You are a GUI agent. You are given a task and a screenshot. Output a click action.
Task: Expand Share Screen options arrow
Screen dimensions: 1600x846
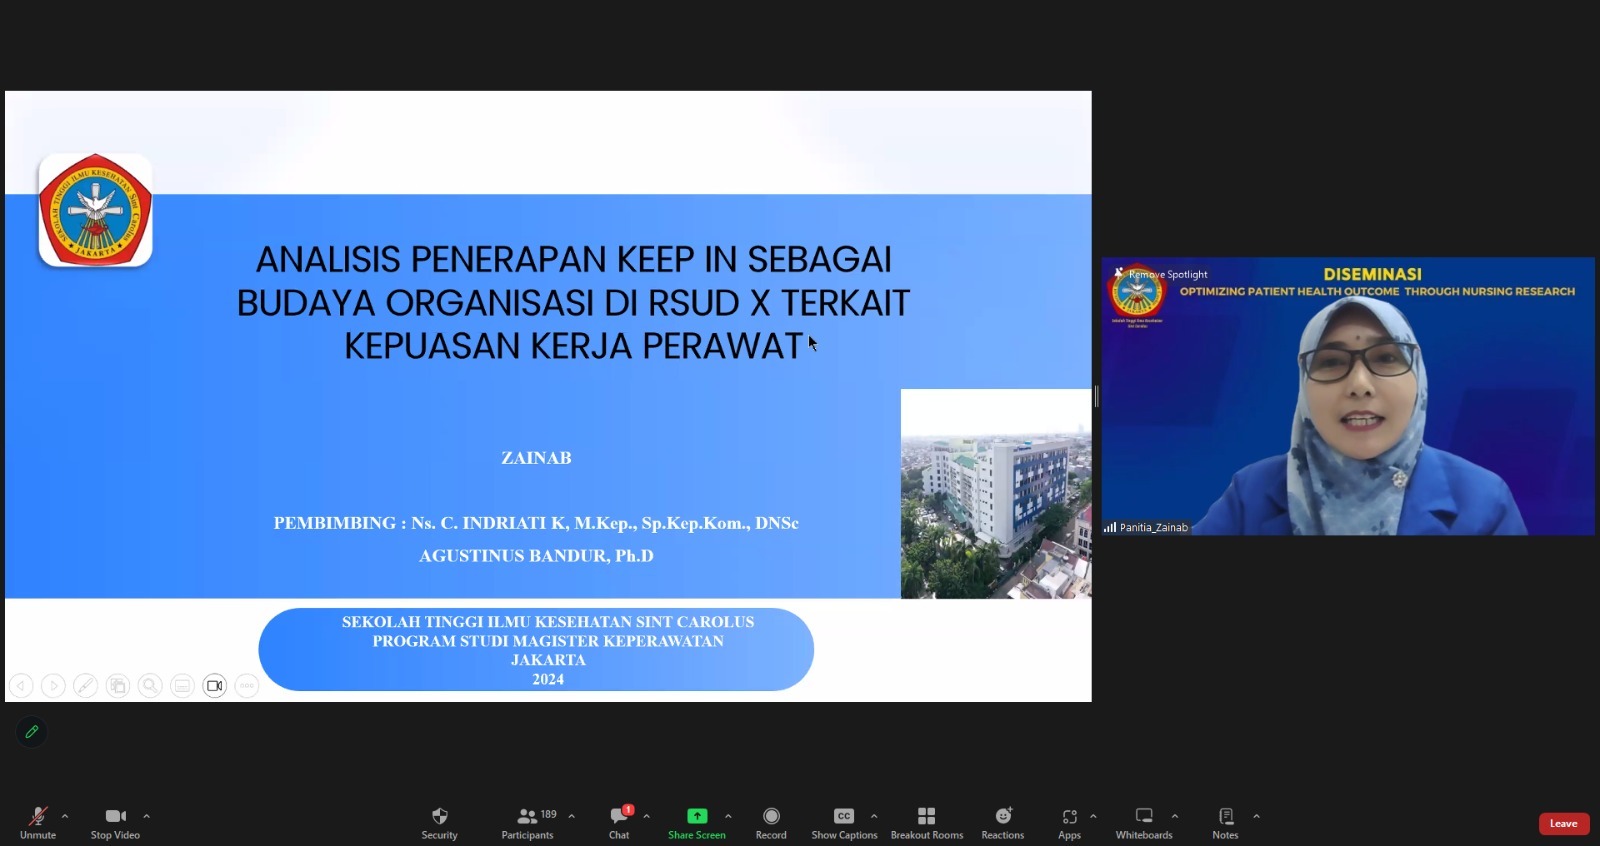pos(728,816)
